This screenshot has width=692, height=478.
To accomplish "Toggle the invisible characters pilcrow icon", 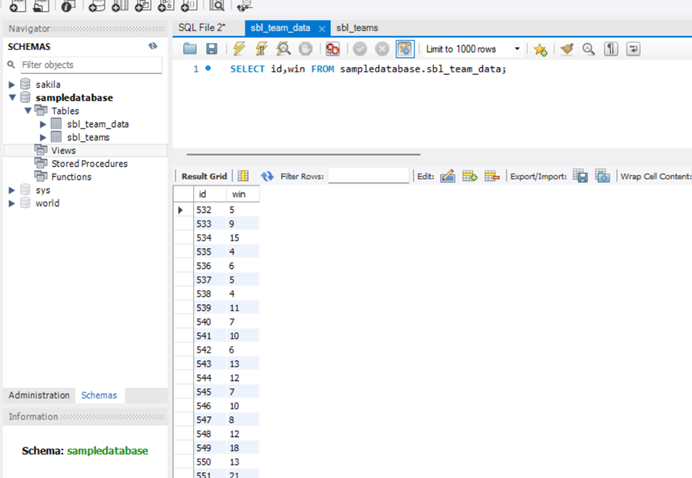I will click(x=611, y=49).
